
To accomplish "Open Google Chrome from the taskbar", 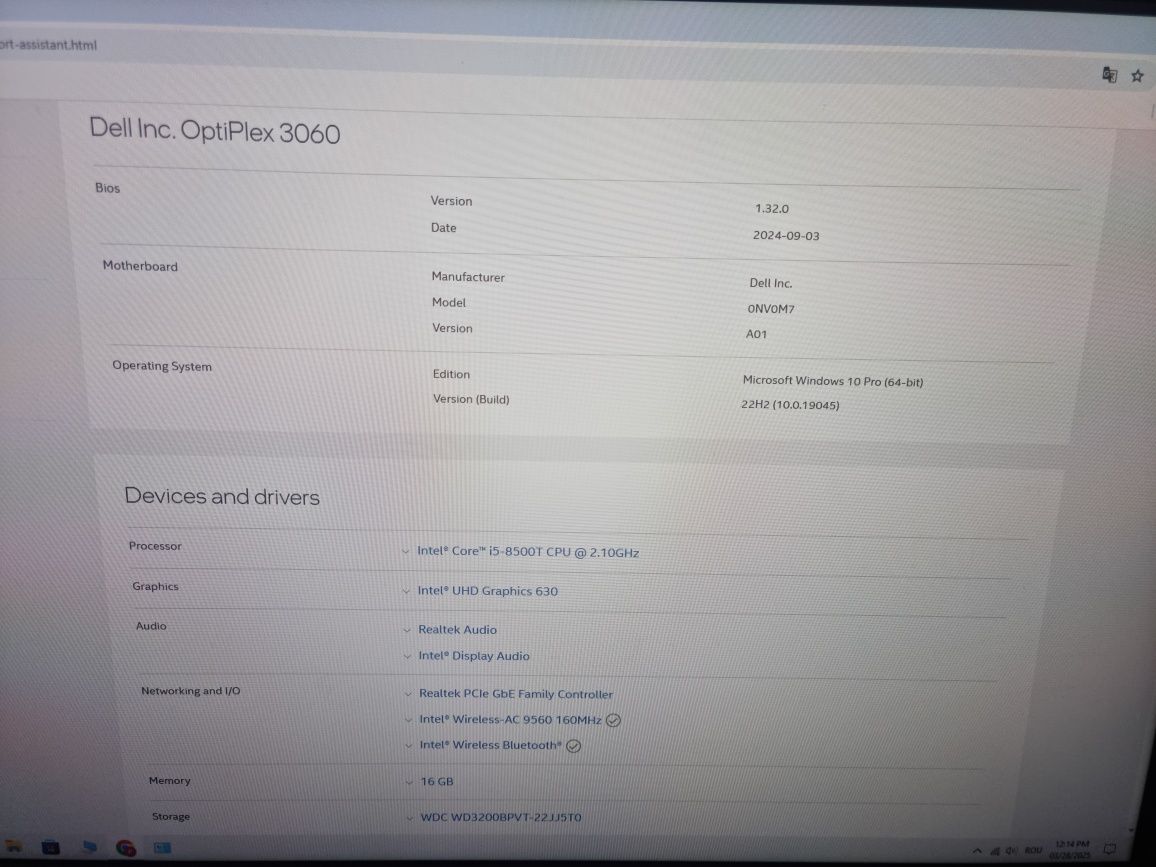I will (126, 848).
